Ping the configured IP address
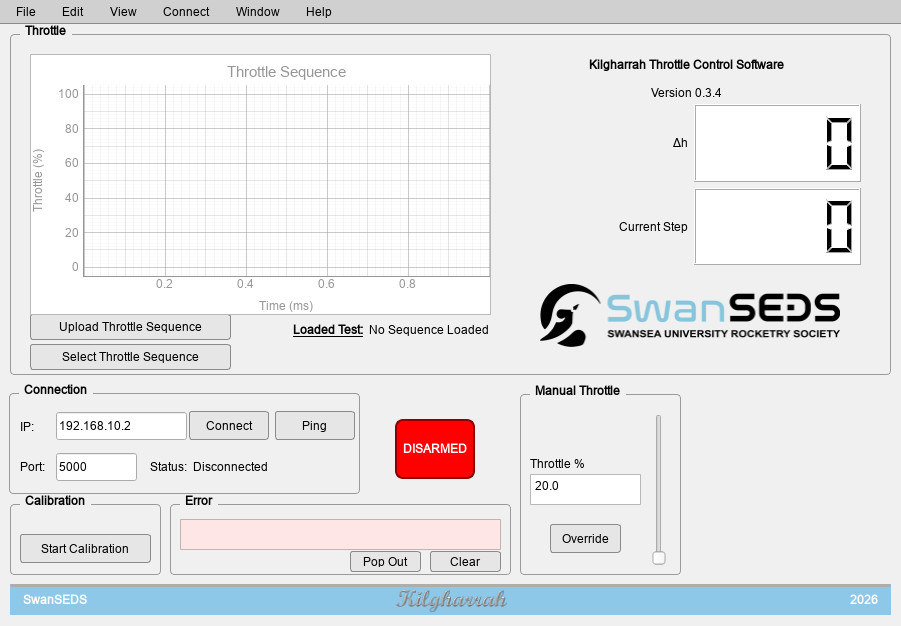The image size is (901, 626). click(314, 425)
